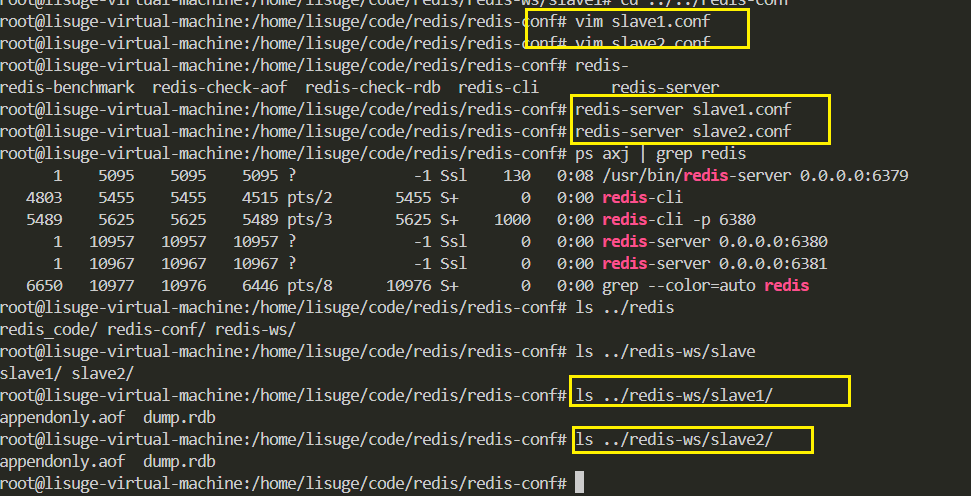971x496 pixels.
Task: Click 'appendonly.aof' under slave1 listing
Action: [63, 418]
